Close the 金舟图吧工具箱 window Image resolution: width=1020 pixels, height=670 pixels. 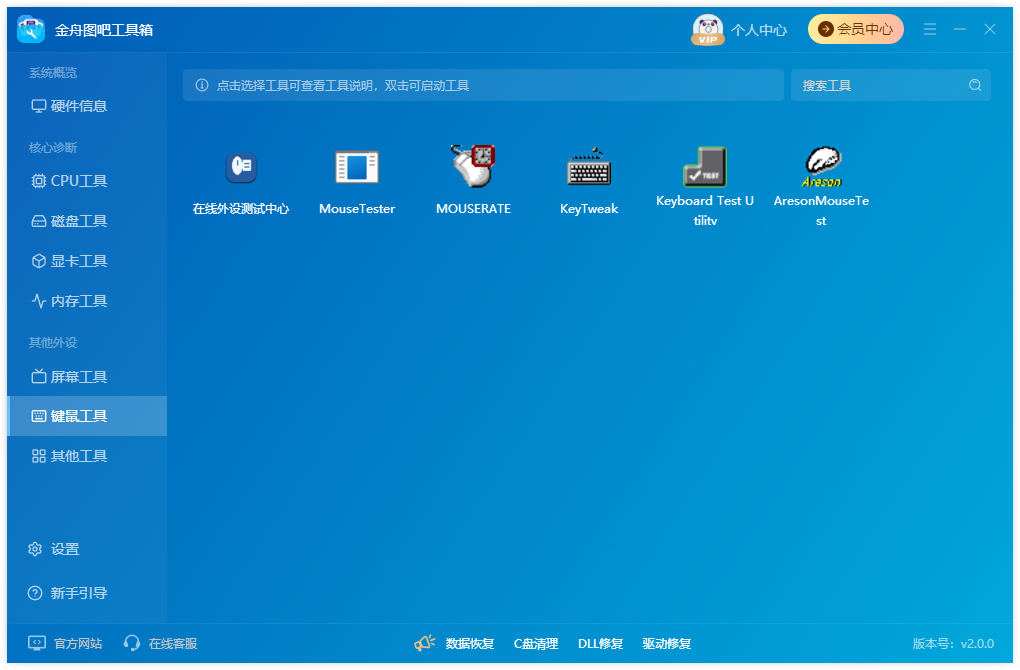click(989, 29)
